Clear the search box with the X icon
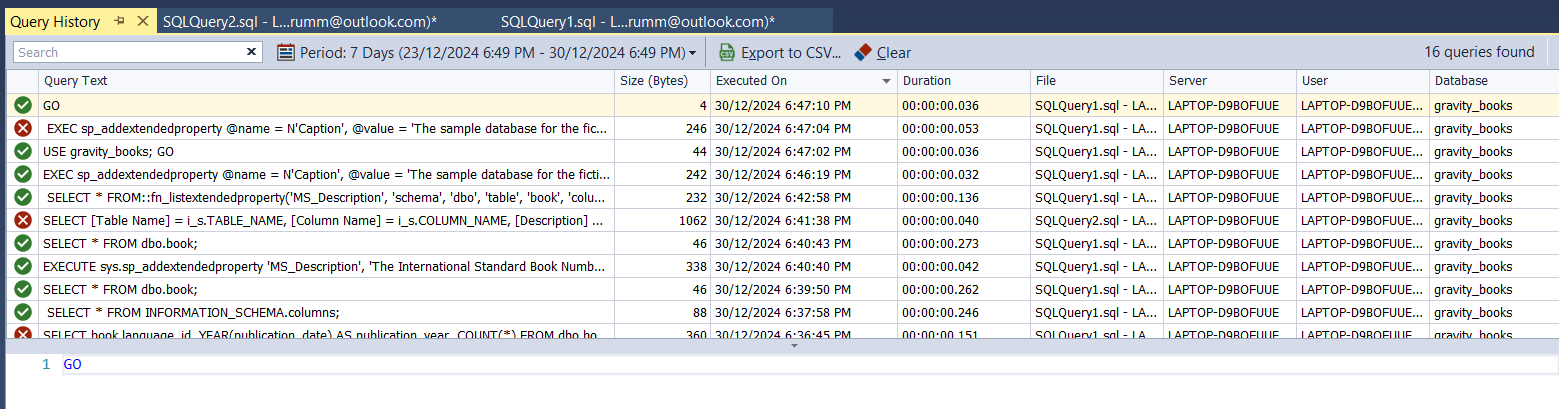The image size is (1559, 409). (252, 52)
